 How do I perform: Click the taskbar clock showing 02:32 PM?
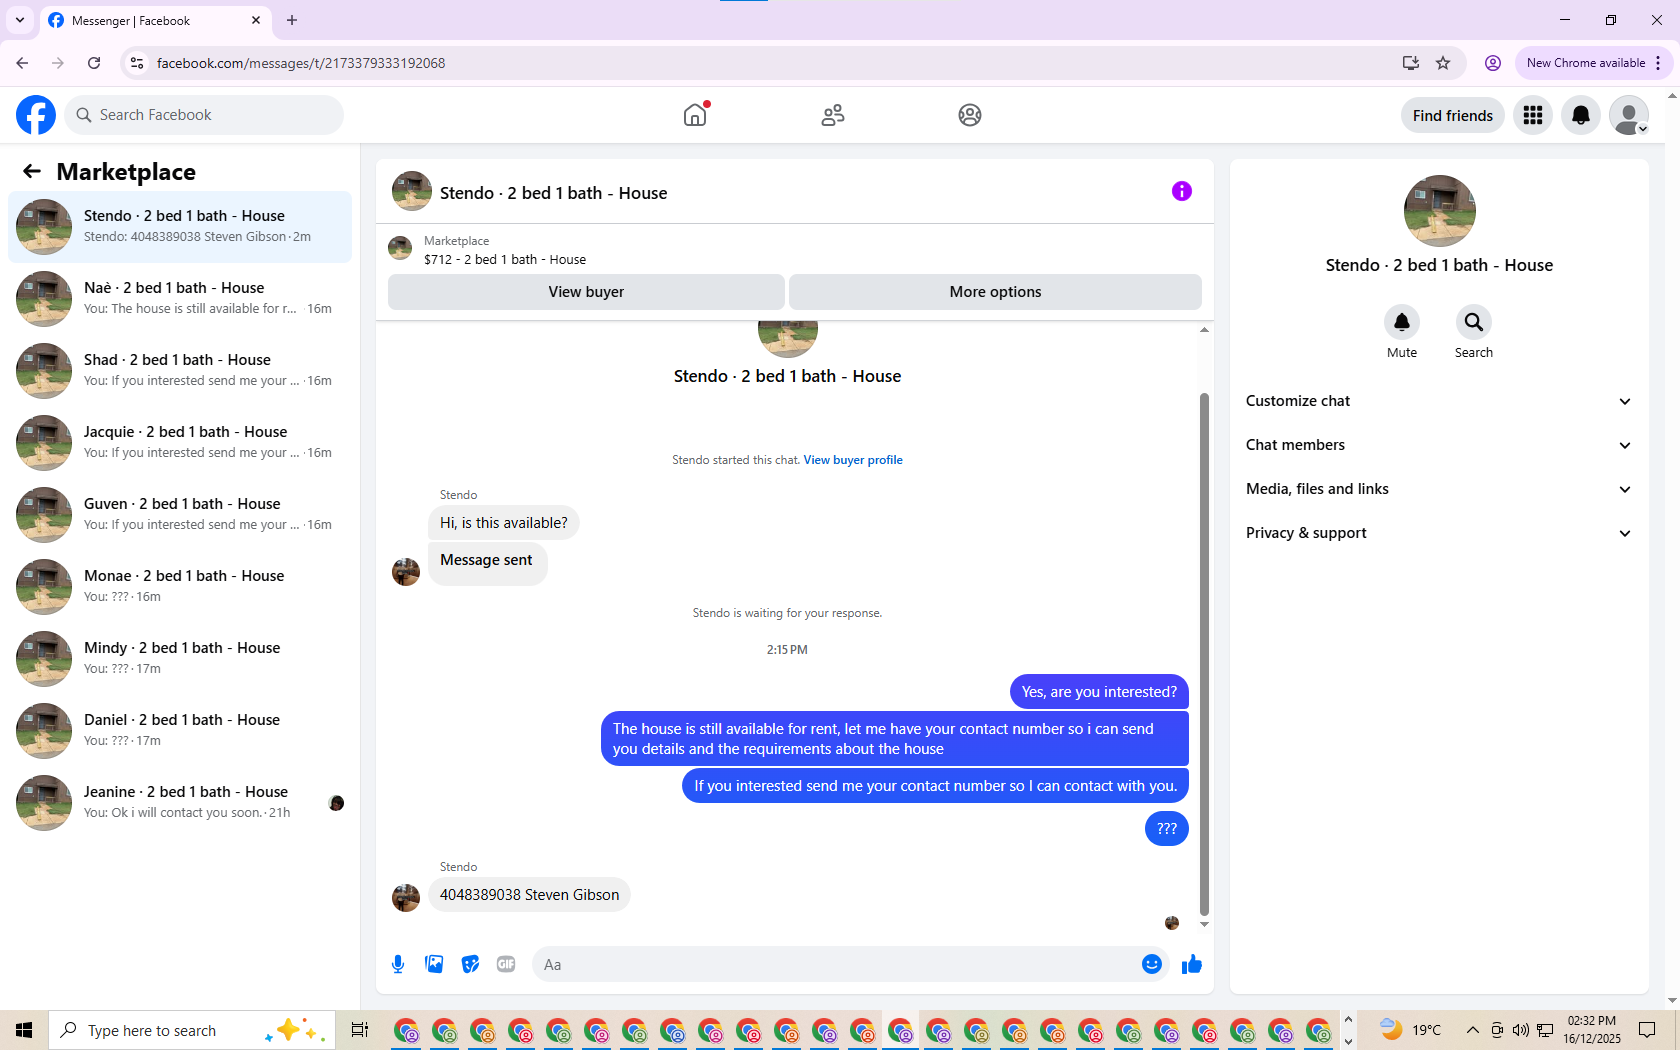tap(1592, 1030)
